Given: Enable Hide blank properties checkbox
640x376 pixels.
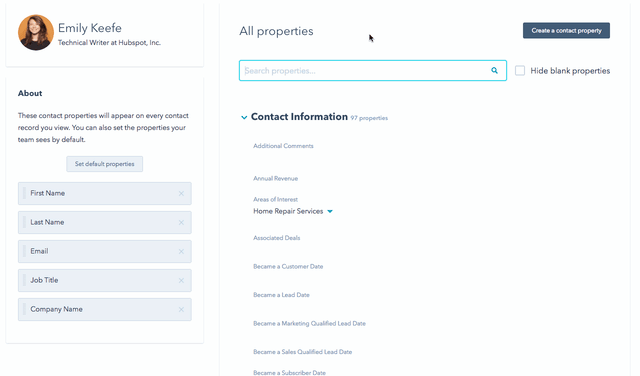Looking at the screenshot, I should [x=520, y=71].
